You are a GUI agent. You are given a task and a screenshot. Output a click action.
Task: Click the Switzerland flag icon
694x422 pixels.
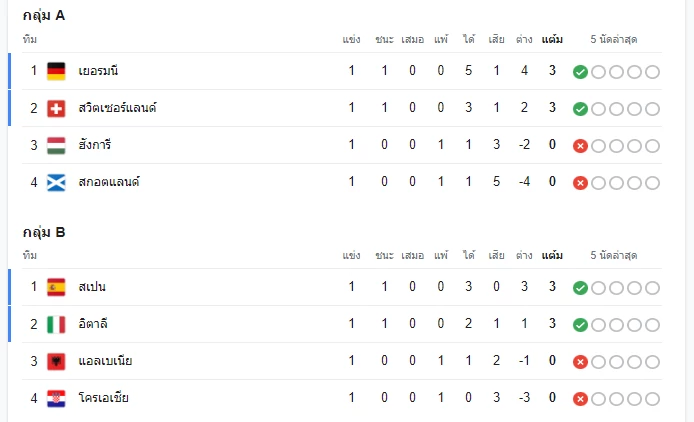click(x=56, y=108)
